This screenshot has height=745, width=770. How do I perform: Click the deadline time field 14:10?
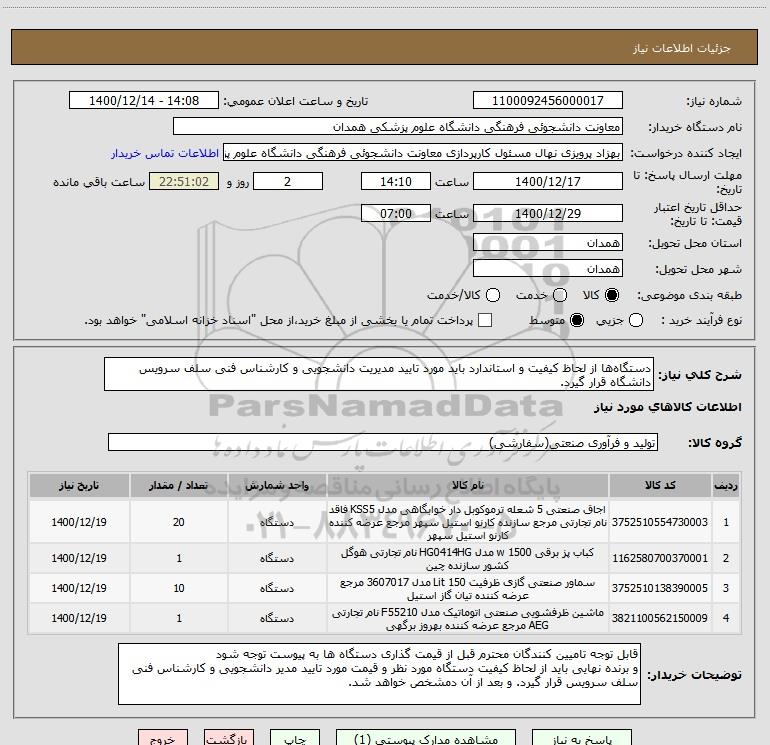[x=396, y=181]
